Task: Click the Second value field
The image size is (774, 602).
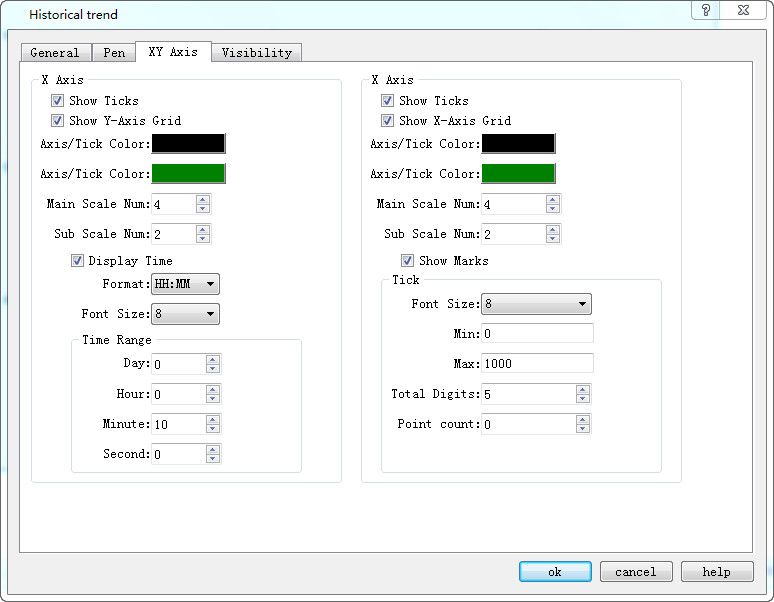Action: click(179, 454)
